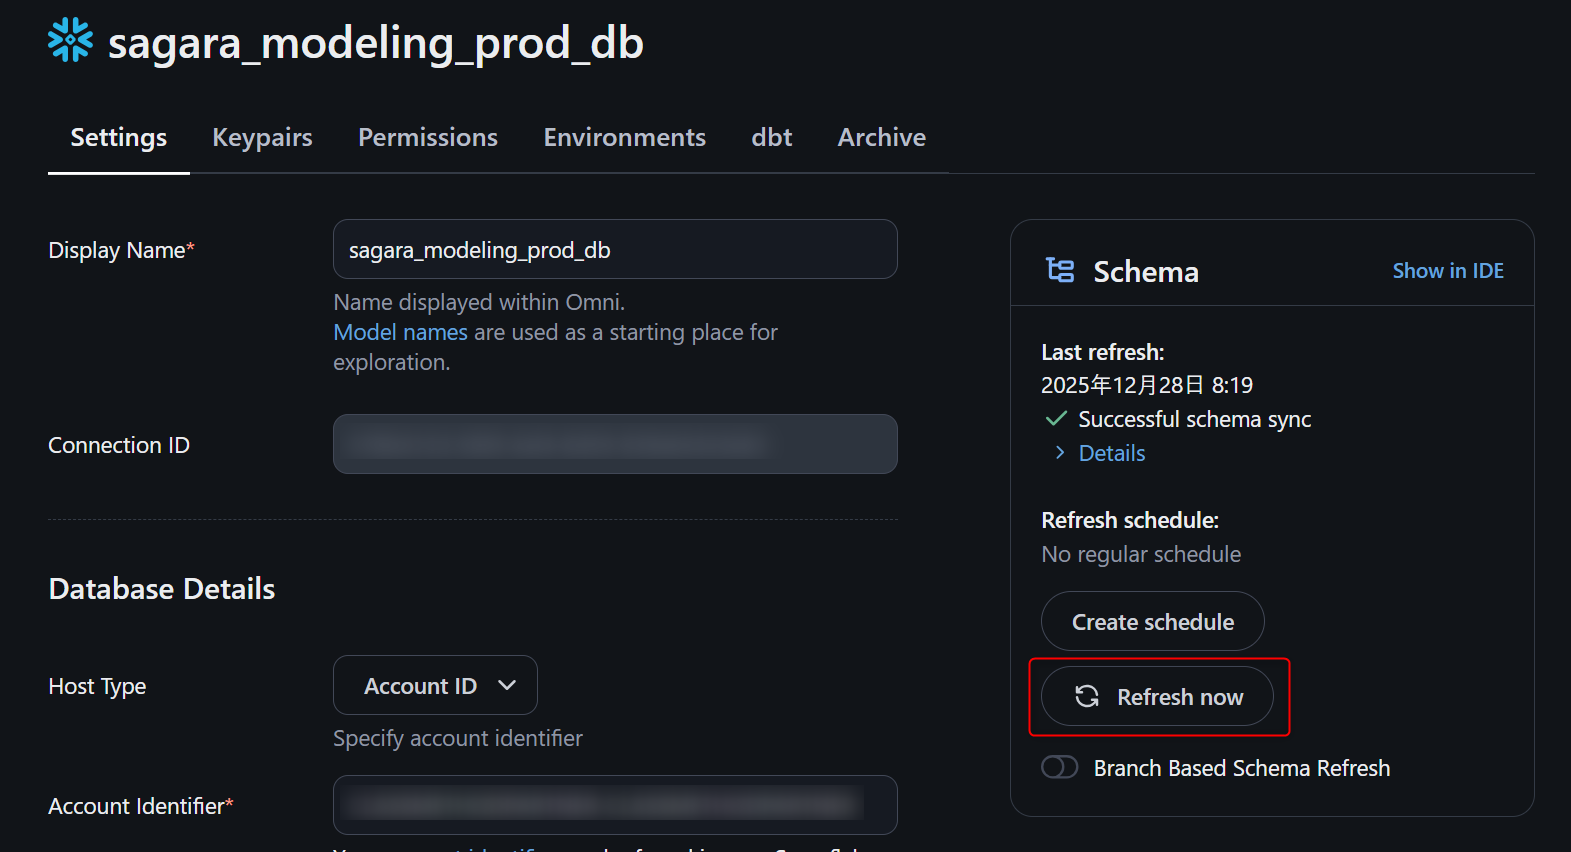Follow the Show in IDE link
Viewport: 1571px width, 852px height.
1447,271
